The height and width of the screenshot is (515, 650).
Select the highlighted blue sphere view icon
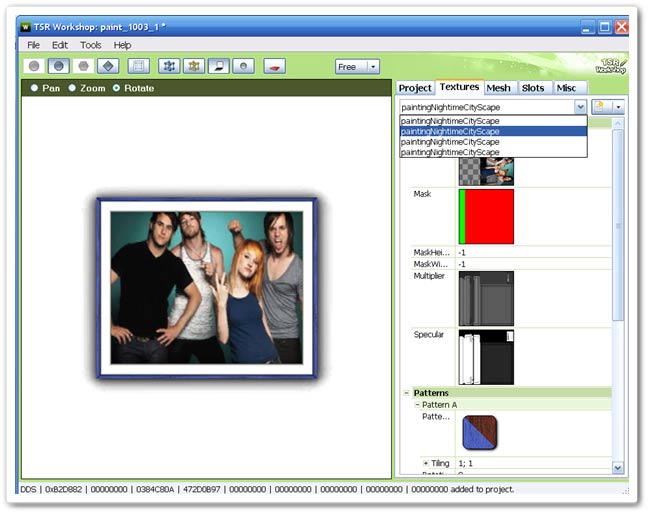tap(59, 66)
